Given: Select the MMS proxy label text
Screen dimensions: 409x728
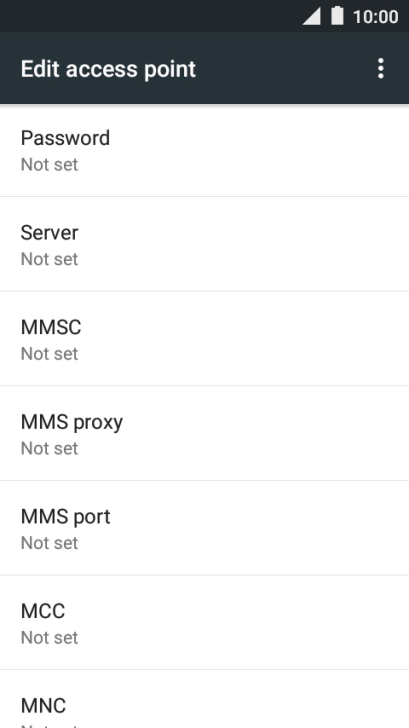Looking at the screenshot, I should pos(72,422).
